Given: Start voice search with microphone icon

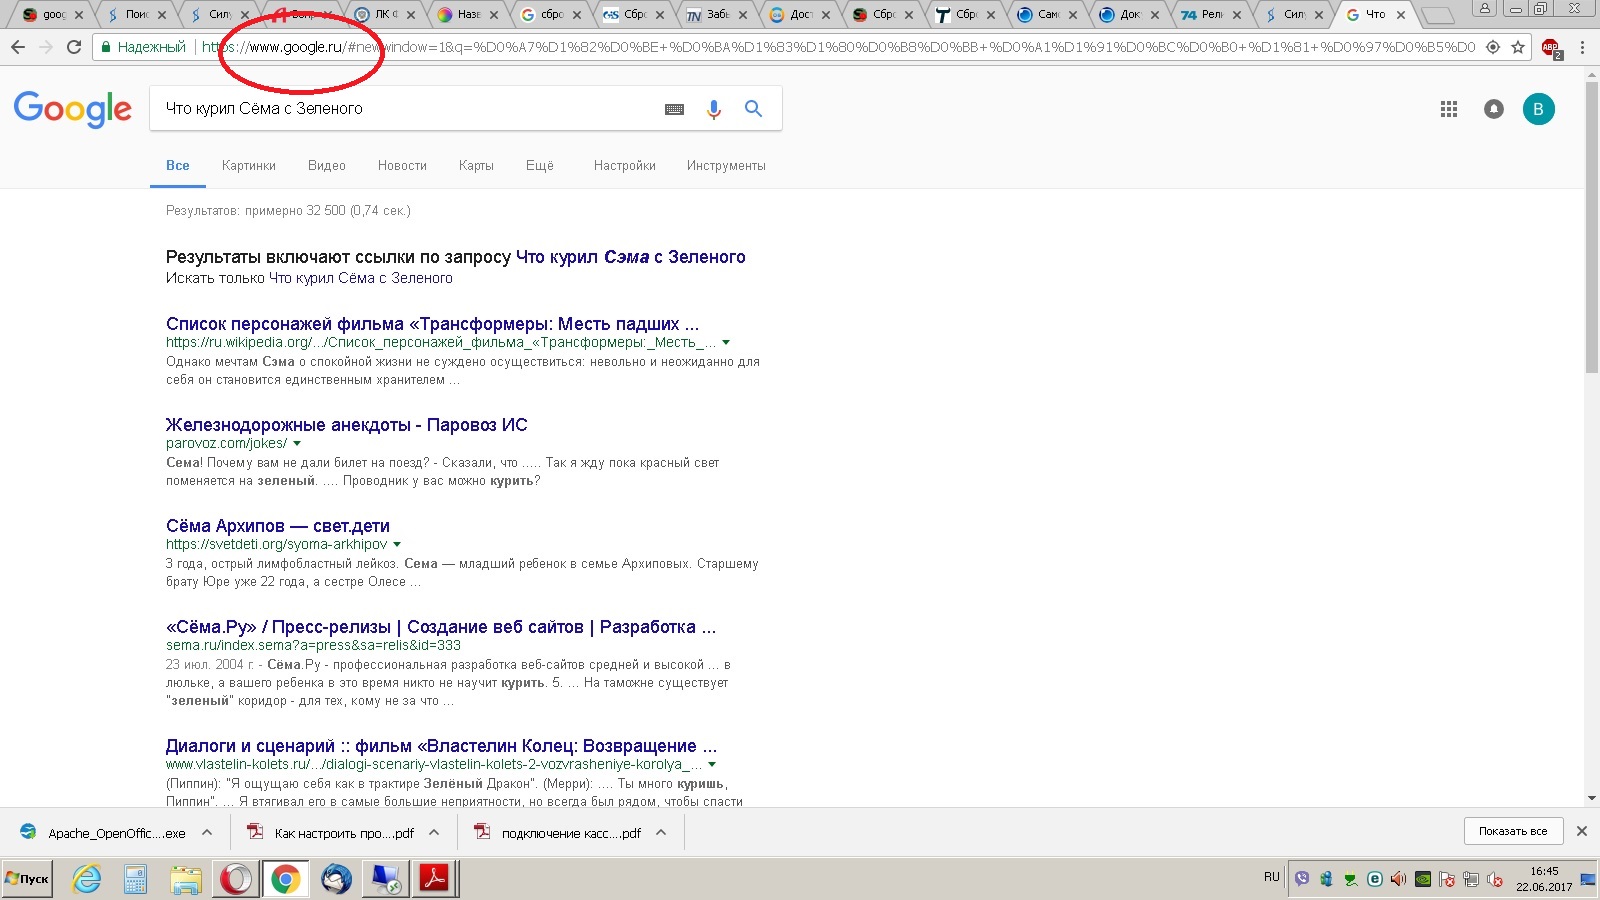Looking at the screenshot, I should (713, 109).
